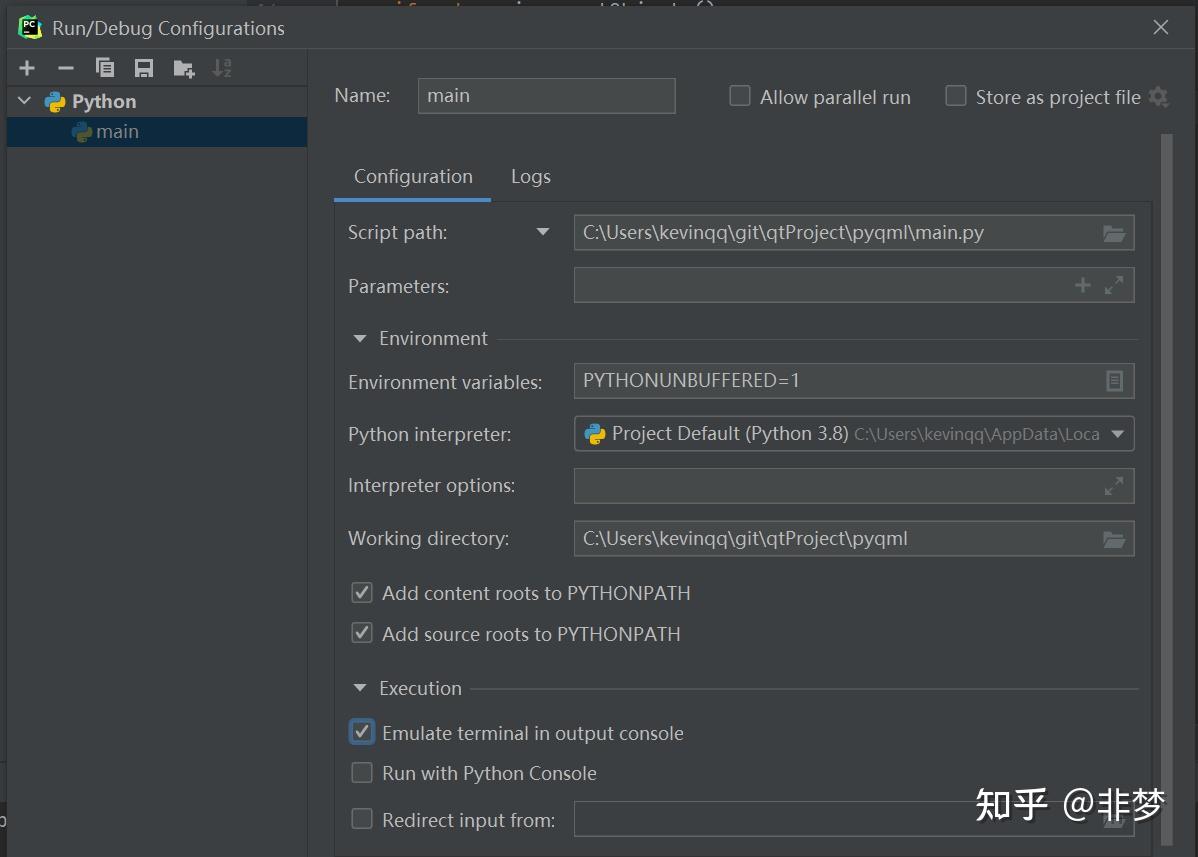Browse for the Script path file

coord(1114,232)
